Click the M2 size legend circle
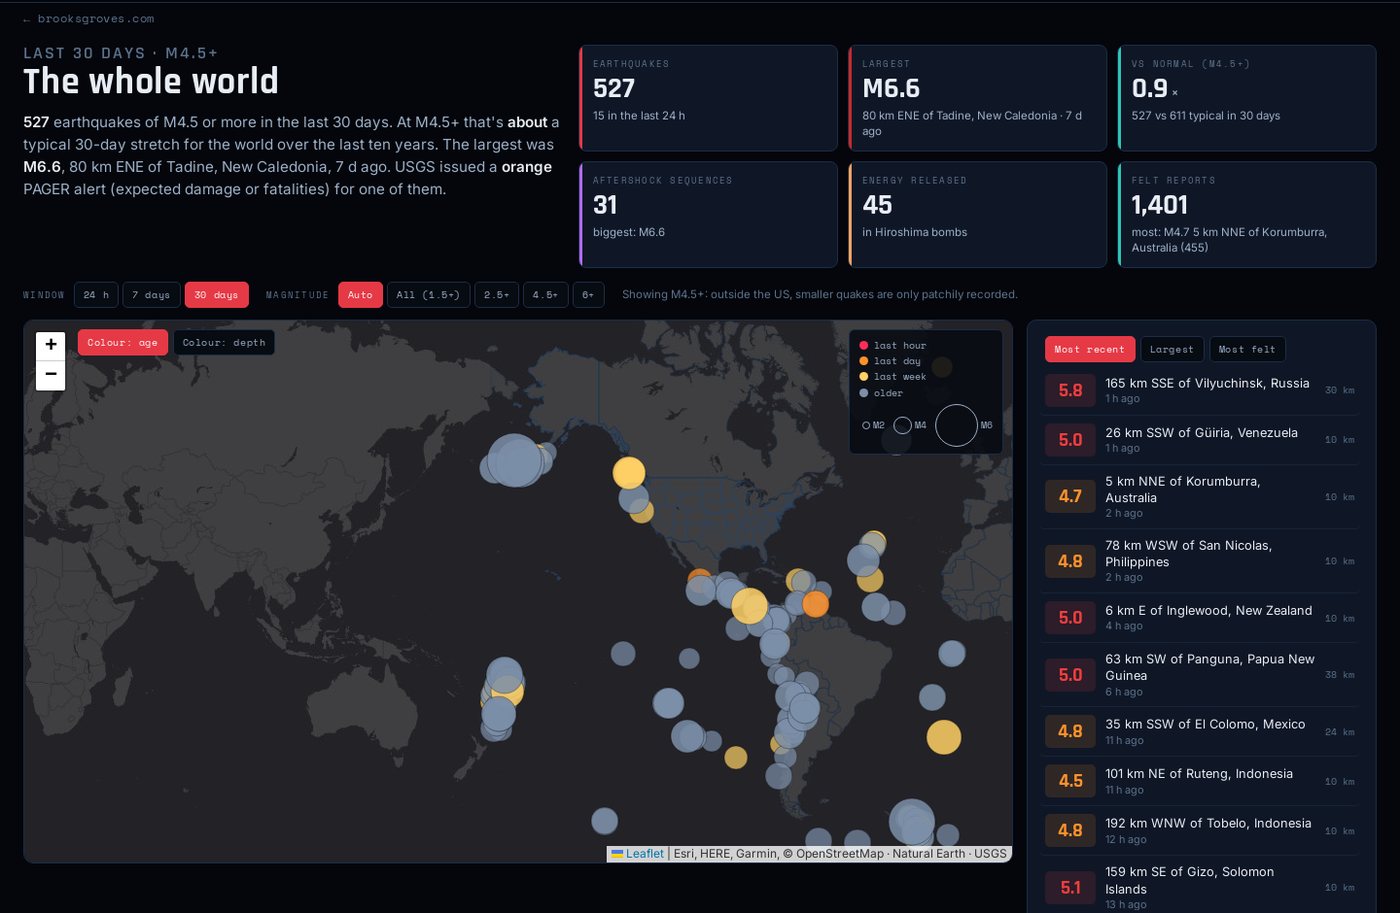 866,425
